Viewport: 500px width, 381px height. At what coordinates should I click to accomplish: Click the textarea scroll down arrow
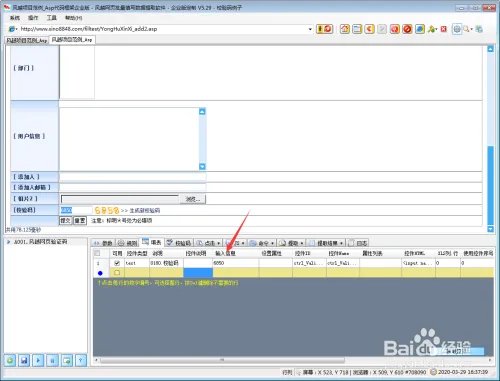point(202,166)
